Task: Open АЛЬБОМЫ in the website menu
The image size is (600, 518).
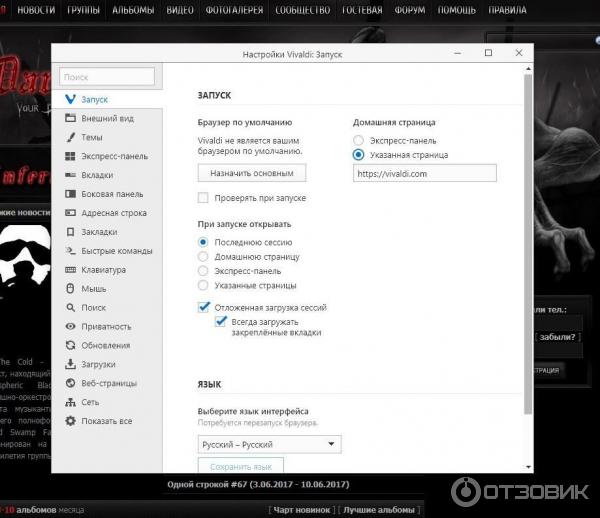Action: pos(133,10)
